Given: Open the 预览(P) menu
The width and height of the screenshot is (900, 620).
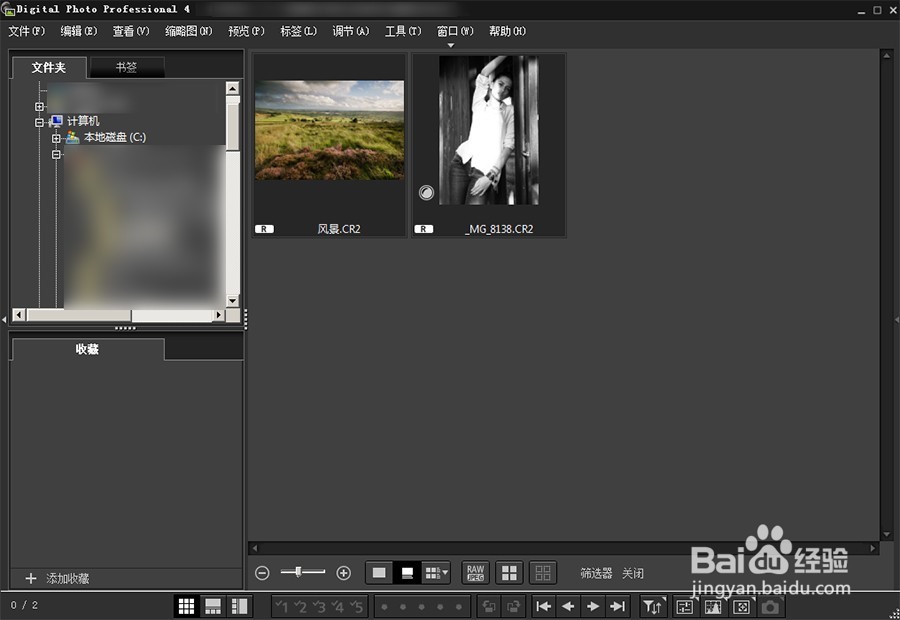Looking at the screenshot, I should click(246, 31).
